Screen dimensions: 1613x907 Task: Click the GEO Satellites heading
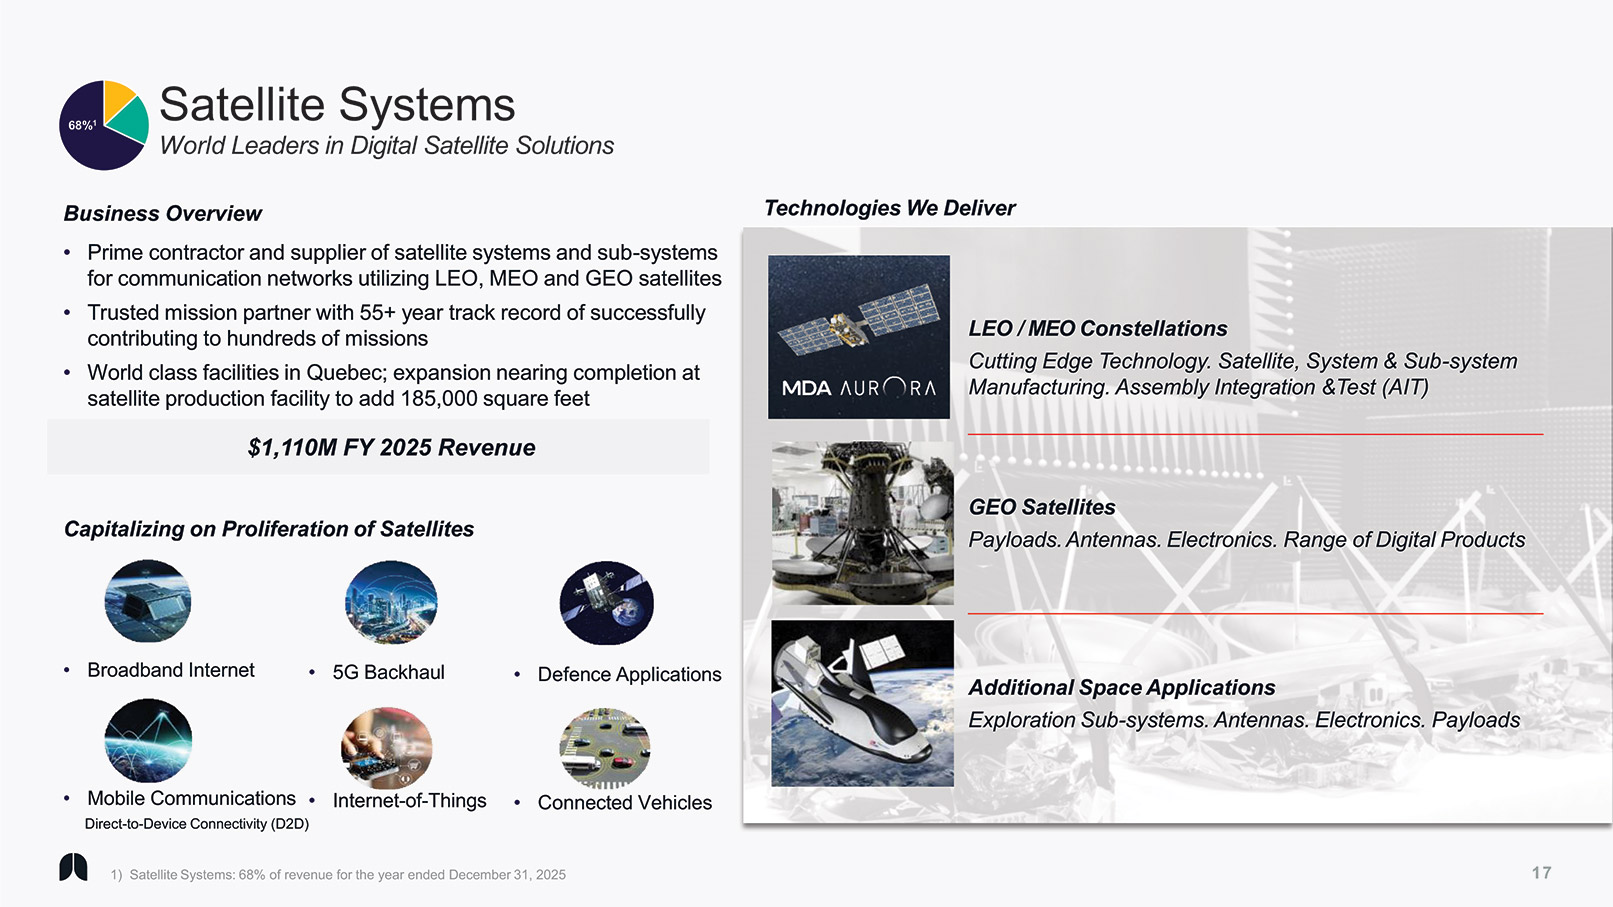click(1041, 507)
